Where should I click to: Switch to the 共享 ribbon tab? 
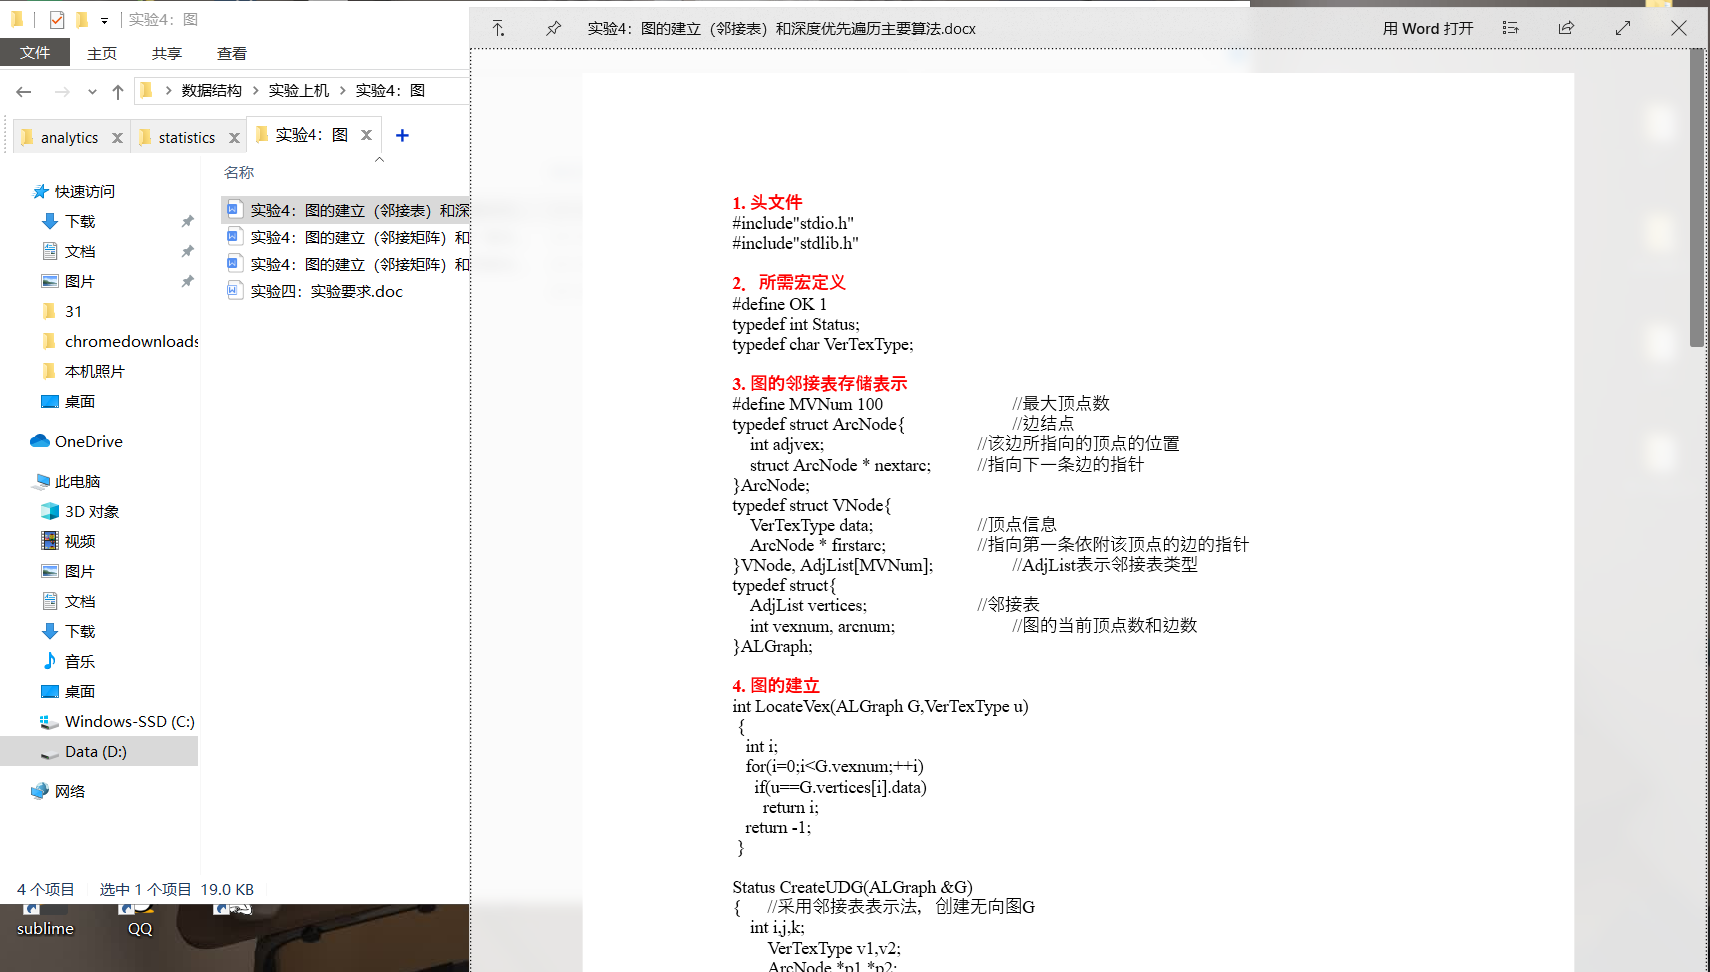[x=167, y=53]
